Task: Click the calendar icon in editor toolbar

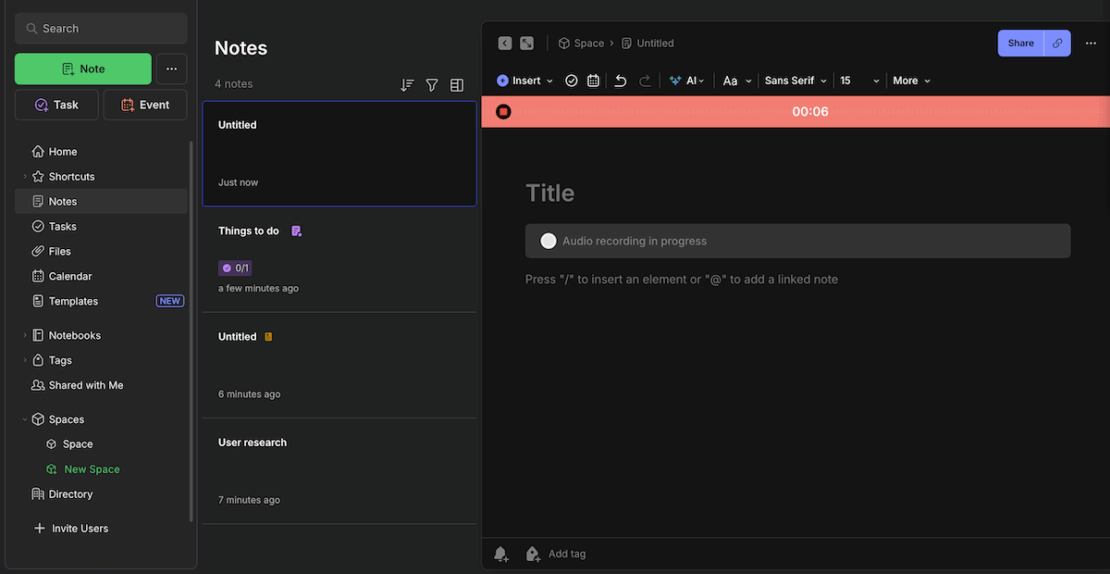Action: (593, 81)
